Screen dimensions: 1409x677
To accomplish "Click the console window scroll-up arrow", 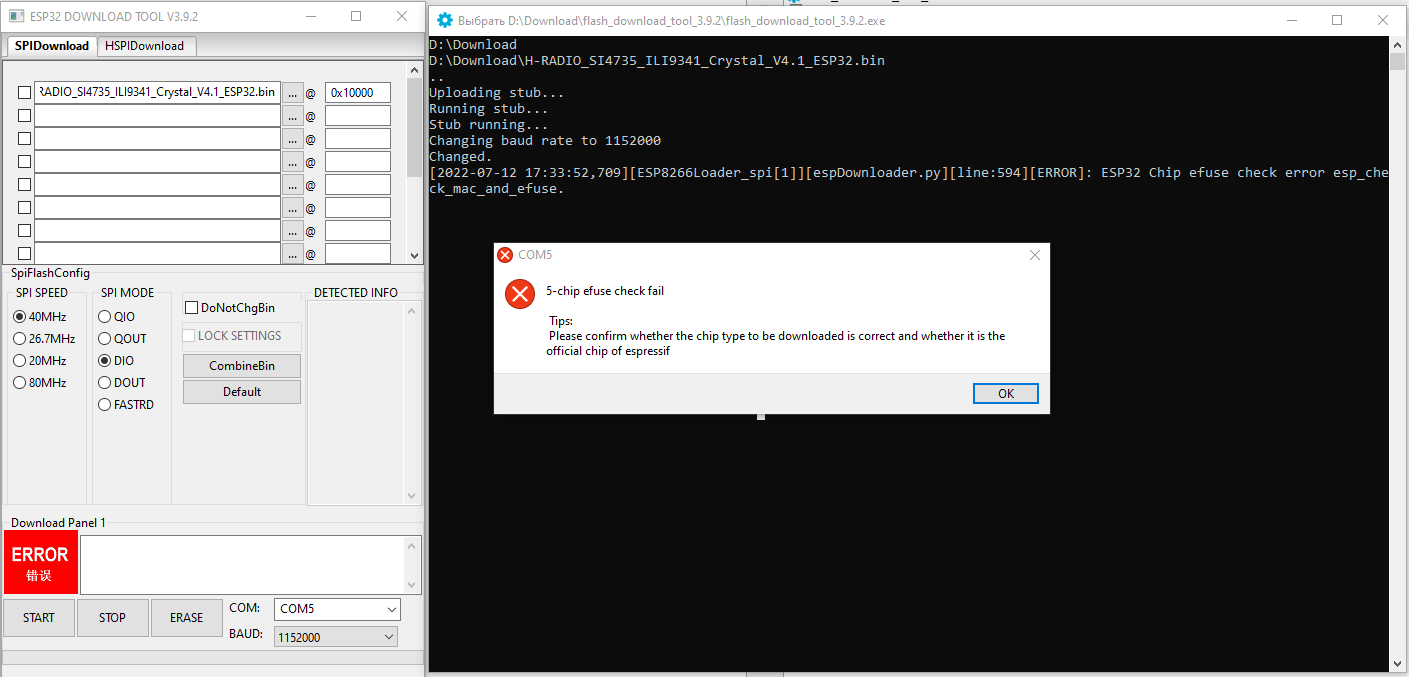I will coord(1398,45).
